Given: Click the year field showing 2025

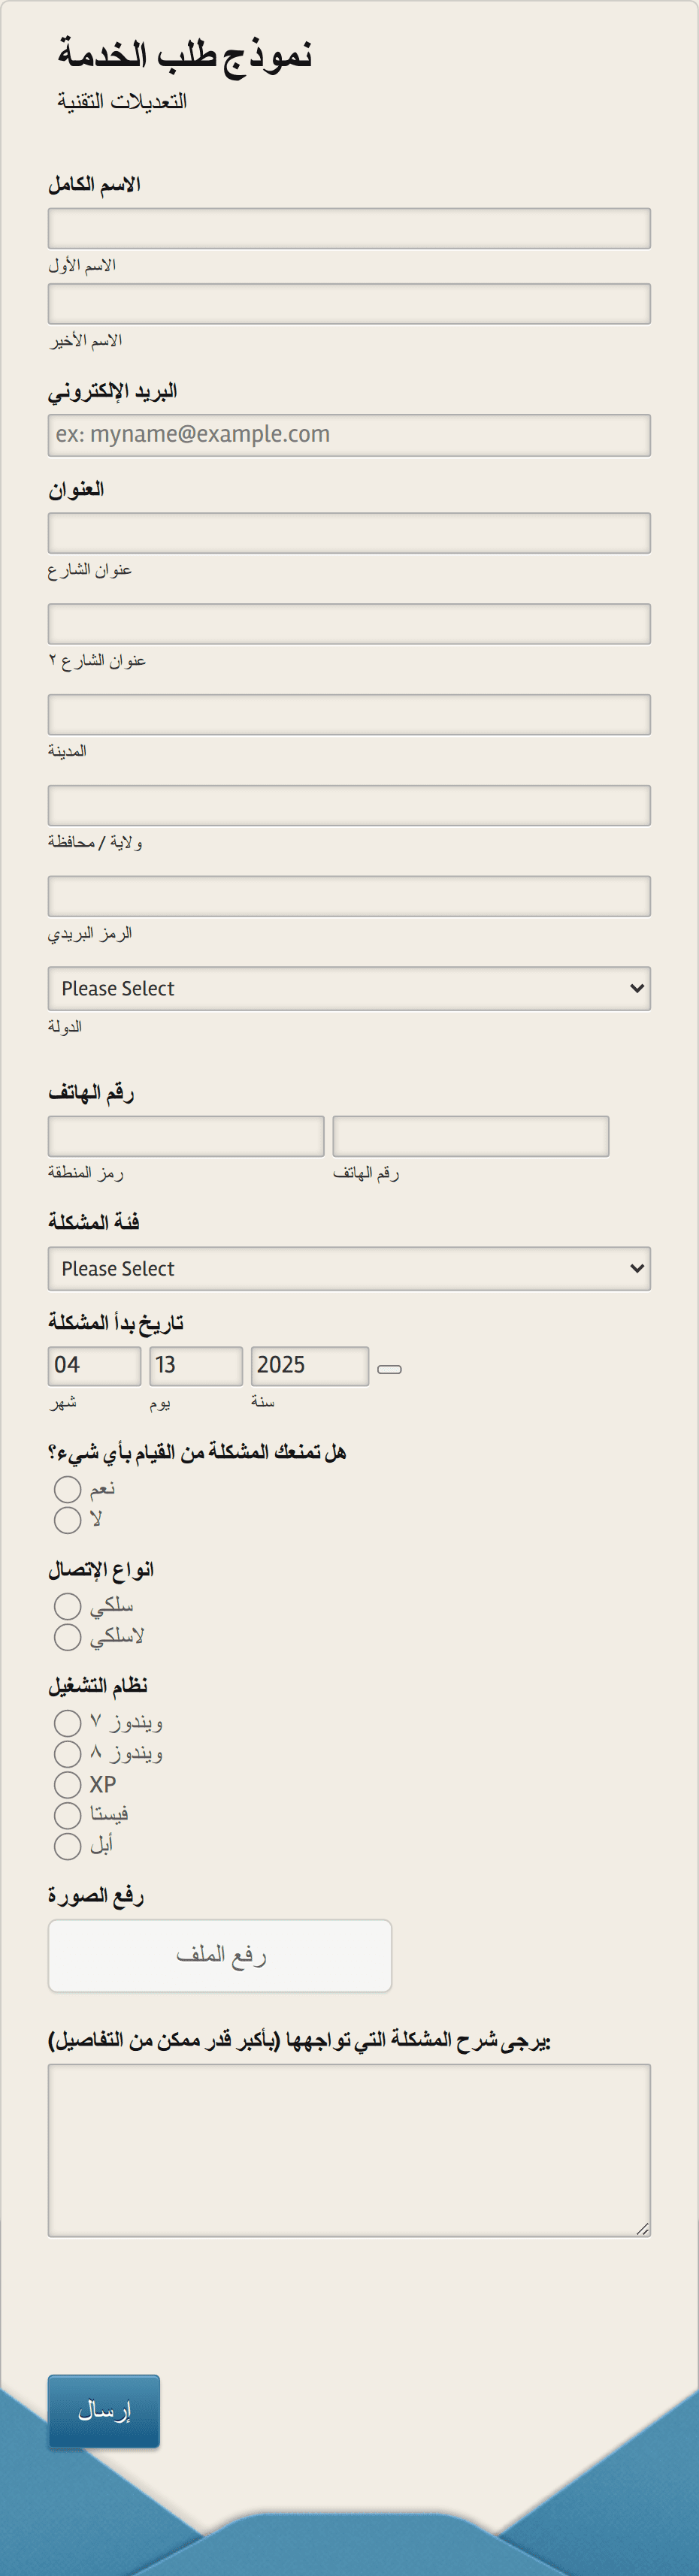Looking at the screenshot, I should (x=310, y=1366).
